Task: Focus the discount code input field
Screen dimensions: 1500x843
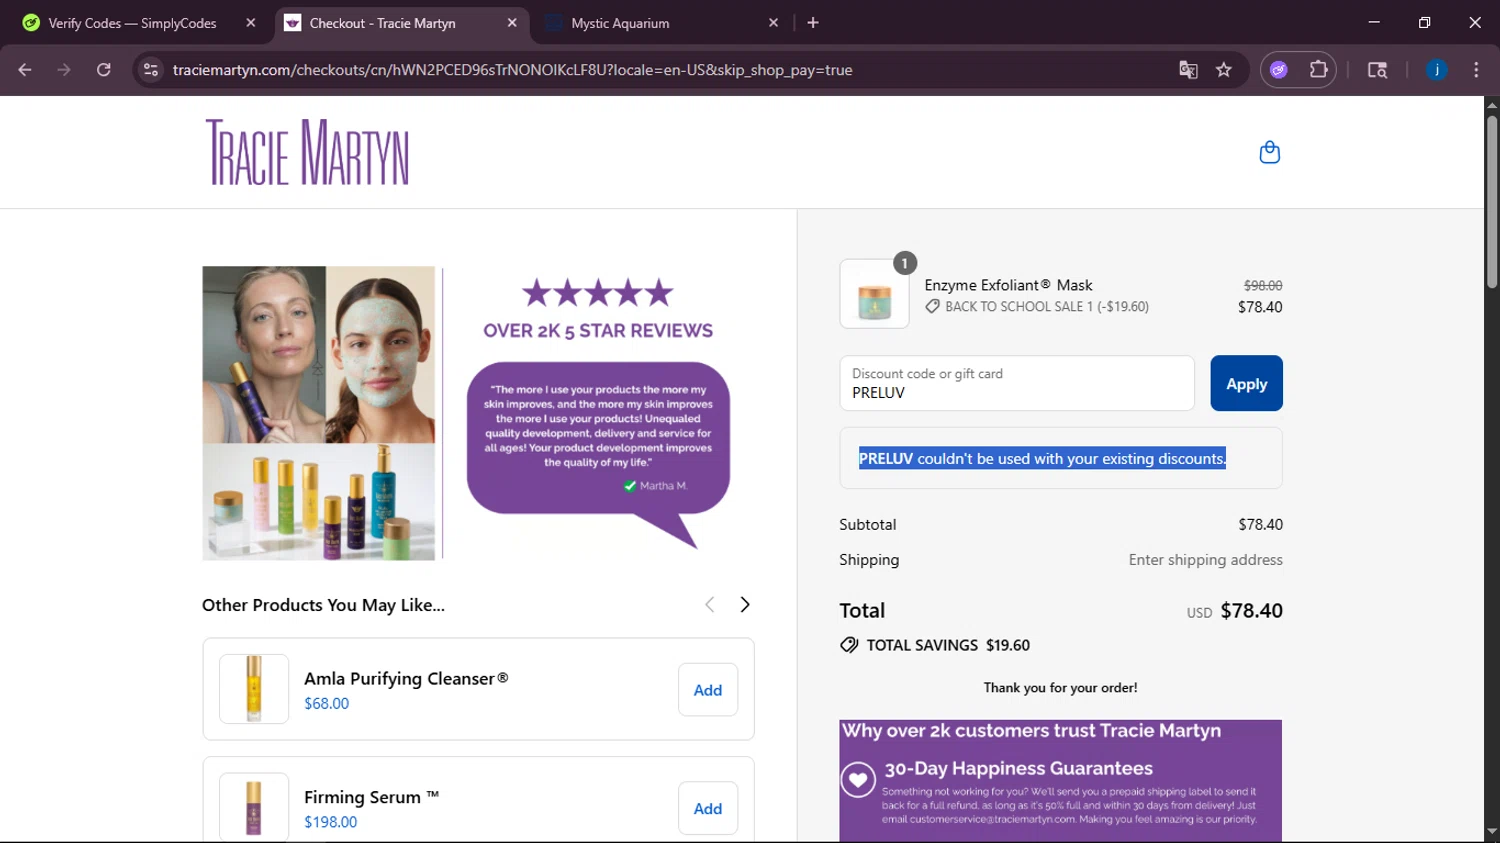Action: 1017,383
